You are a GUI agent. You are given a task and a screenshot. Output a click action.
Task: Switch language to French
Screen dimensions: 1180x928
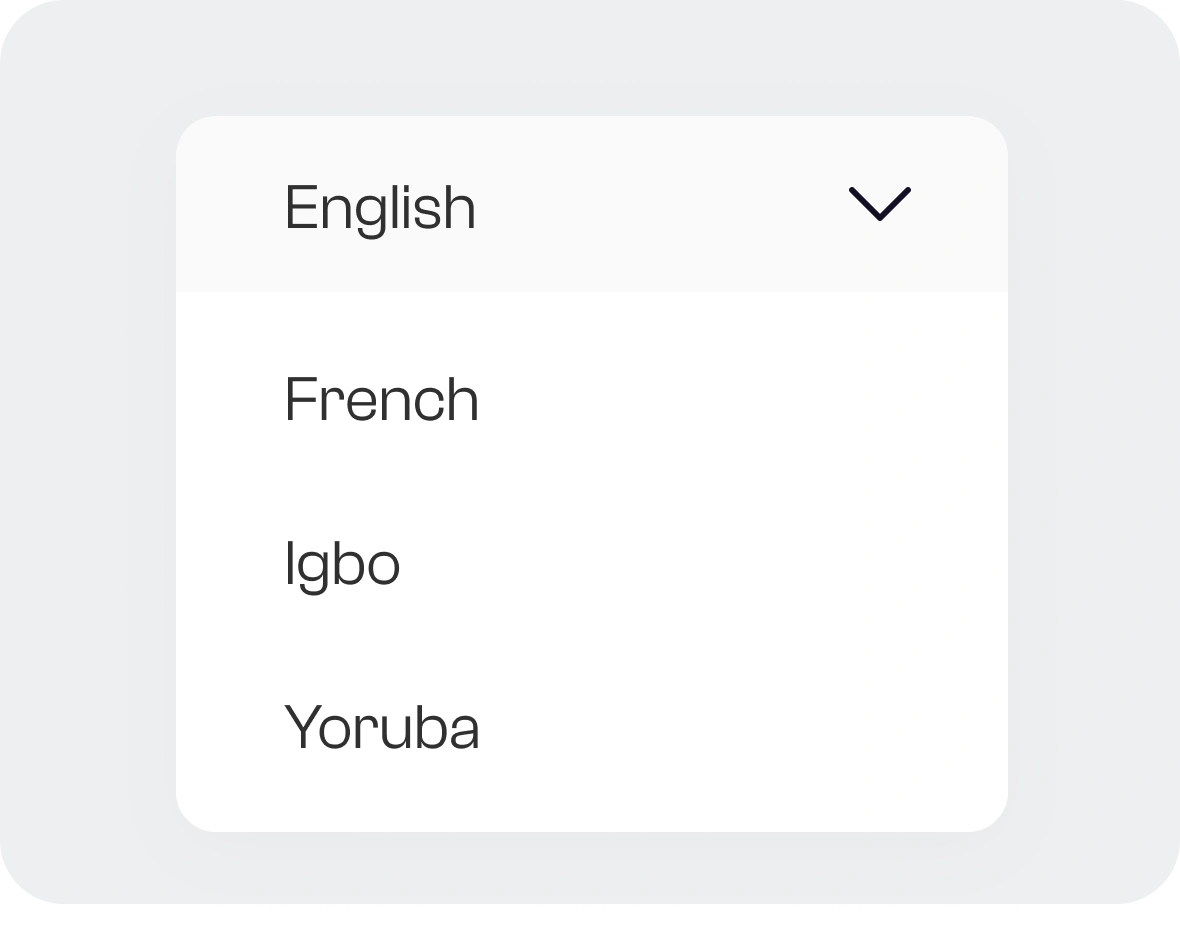[x=382, y=399]
